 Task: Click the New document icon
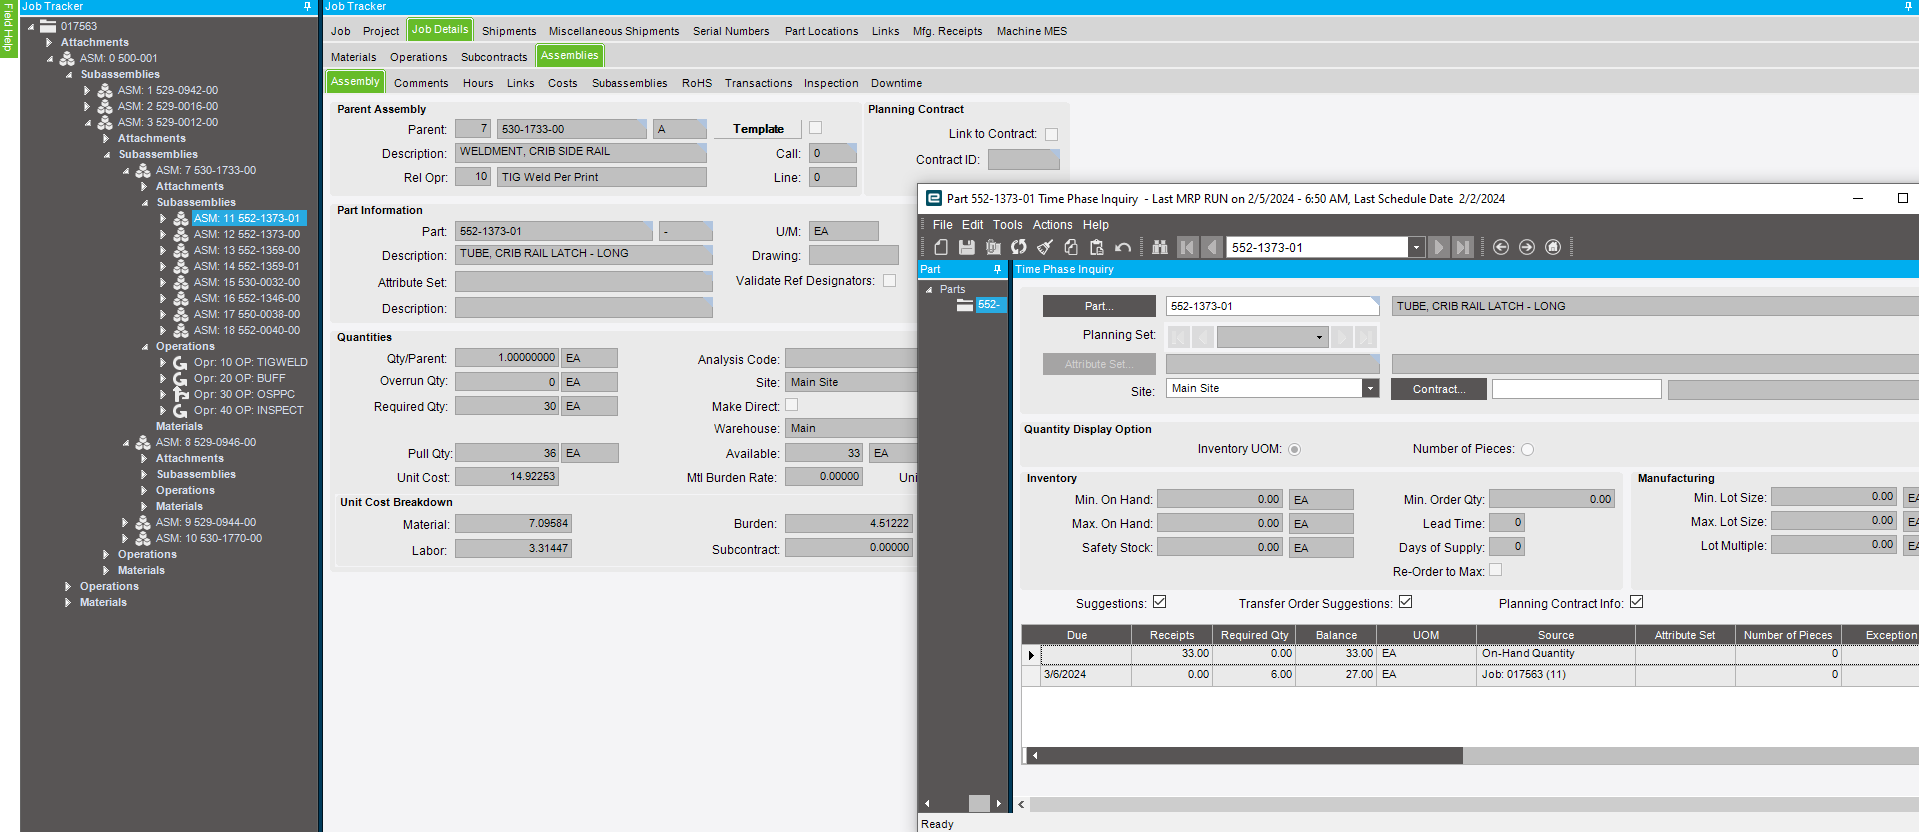[x=940, y=247]
